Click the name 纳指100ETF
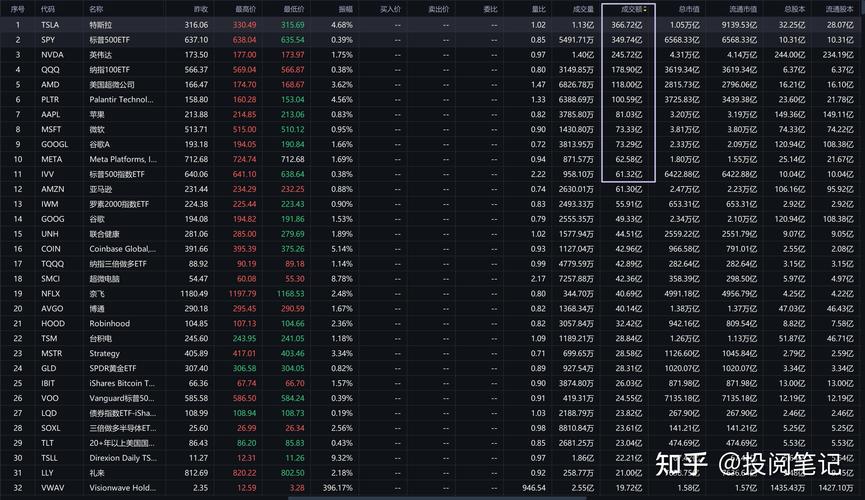The height and width of the screenshot is (500, 865). point(109,70)
